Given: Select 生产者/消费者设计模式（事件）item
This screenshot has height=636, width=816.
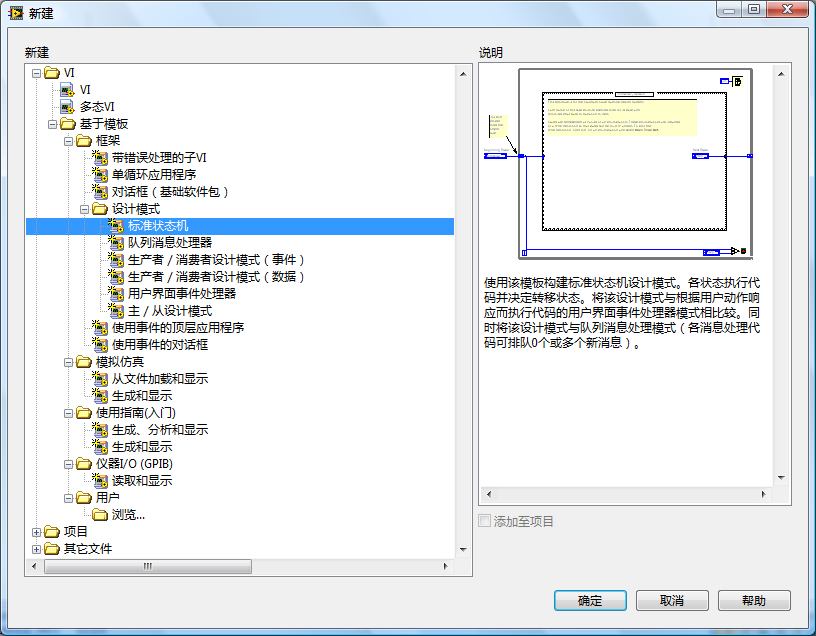Looking at the screenshot, I should point(215,260).
